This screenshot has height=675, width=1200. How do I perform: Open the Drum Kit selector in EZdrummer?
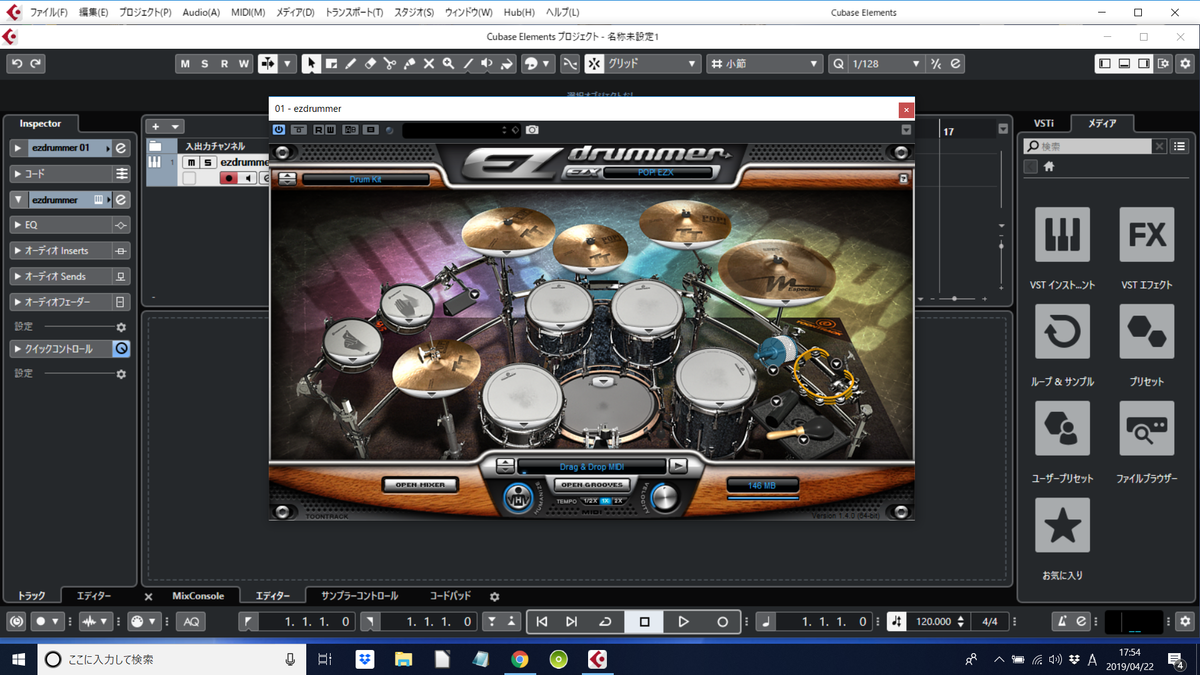[x=366, y=179]
